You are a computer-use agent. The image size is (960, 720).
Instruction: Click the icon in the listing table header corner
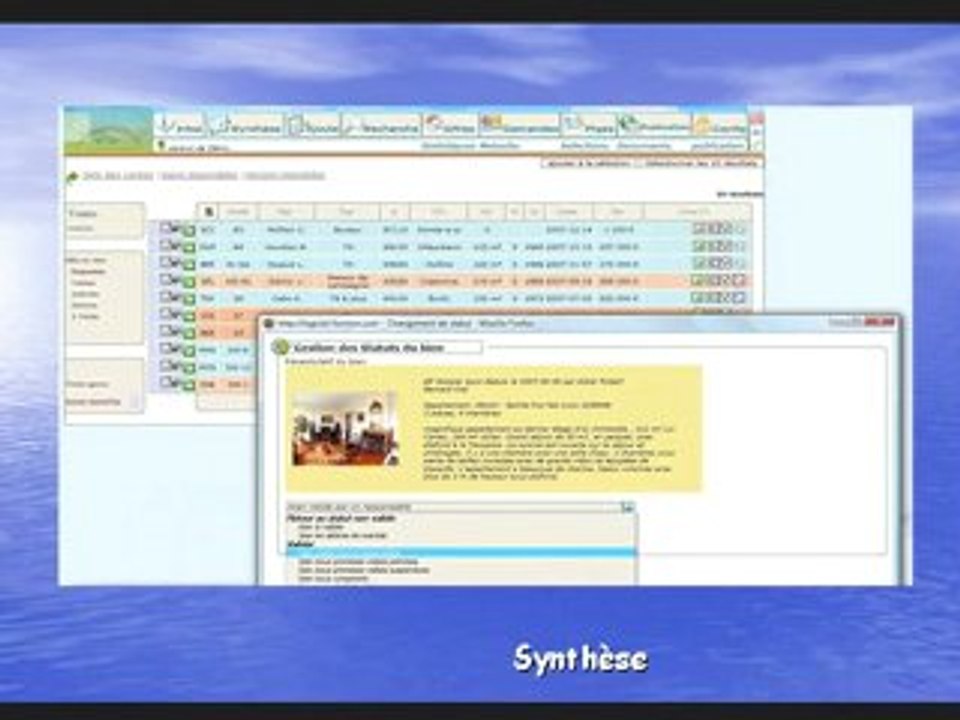tap(209, 212)
